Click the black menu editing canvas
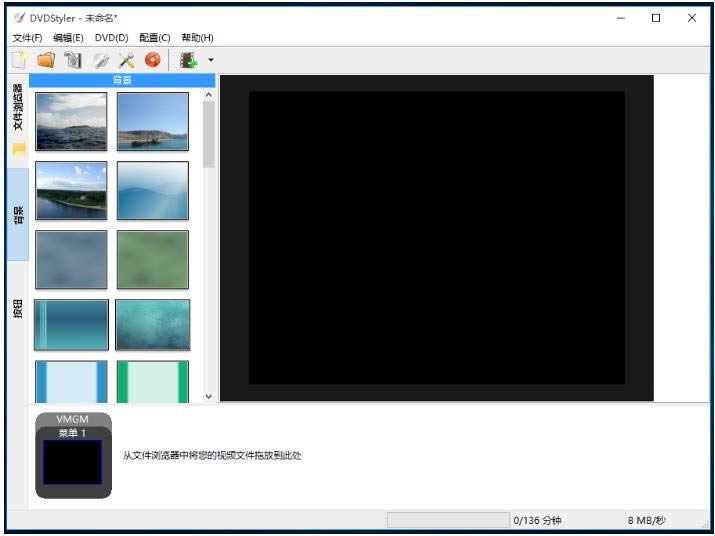The height and width of the screenshot is (536, 715). (x=437, y=238)
